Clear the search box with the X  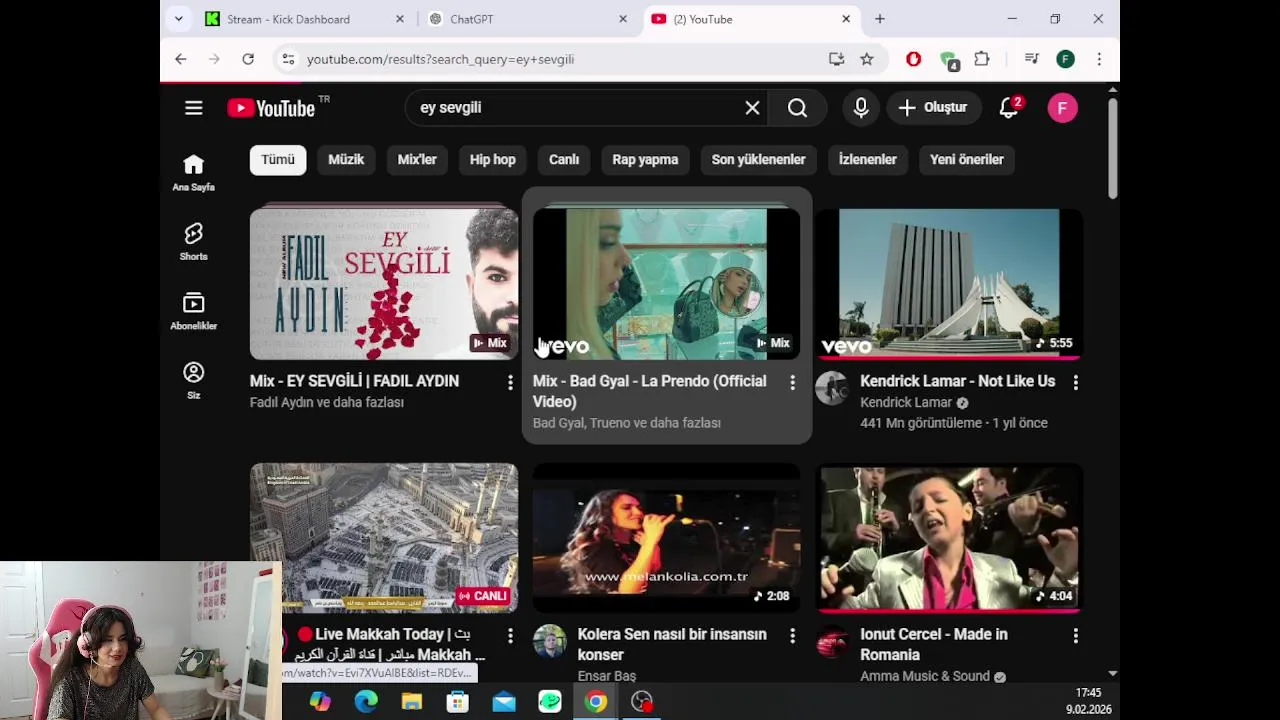click(x=752, y=108)
